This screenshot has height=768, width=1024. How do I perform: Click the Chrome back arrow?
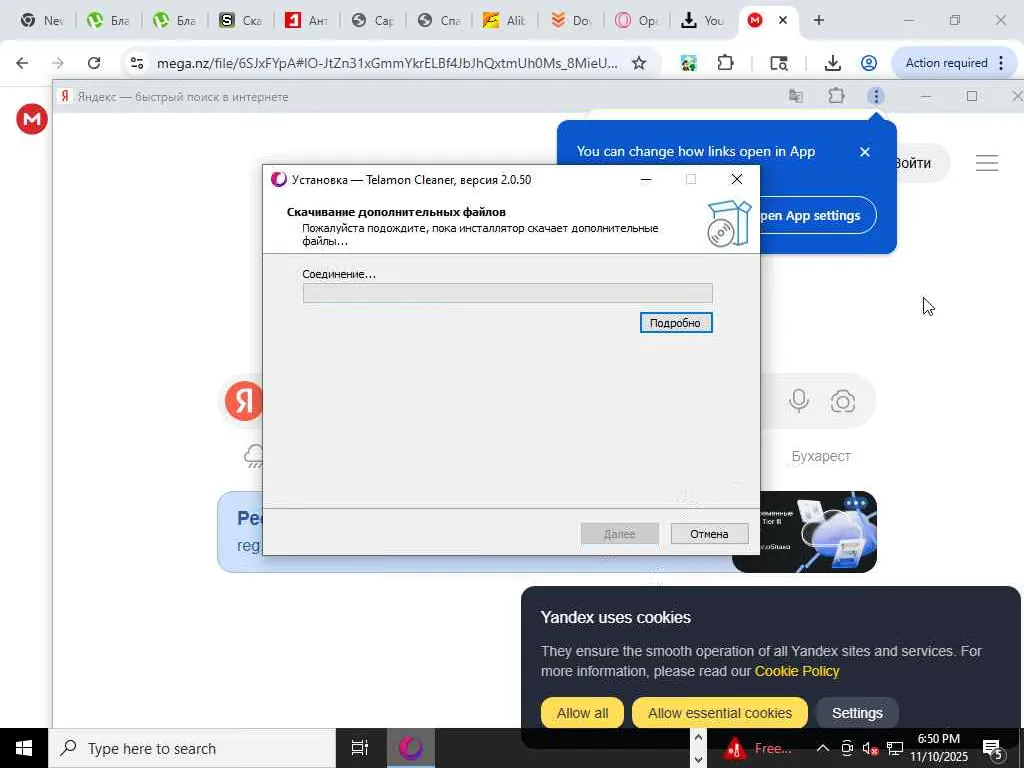pos(22,63)
